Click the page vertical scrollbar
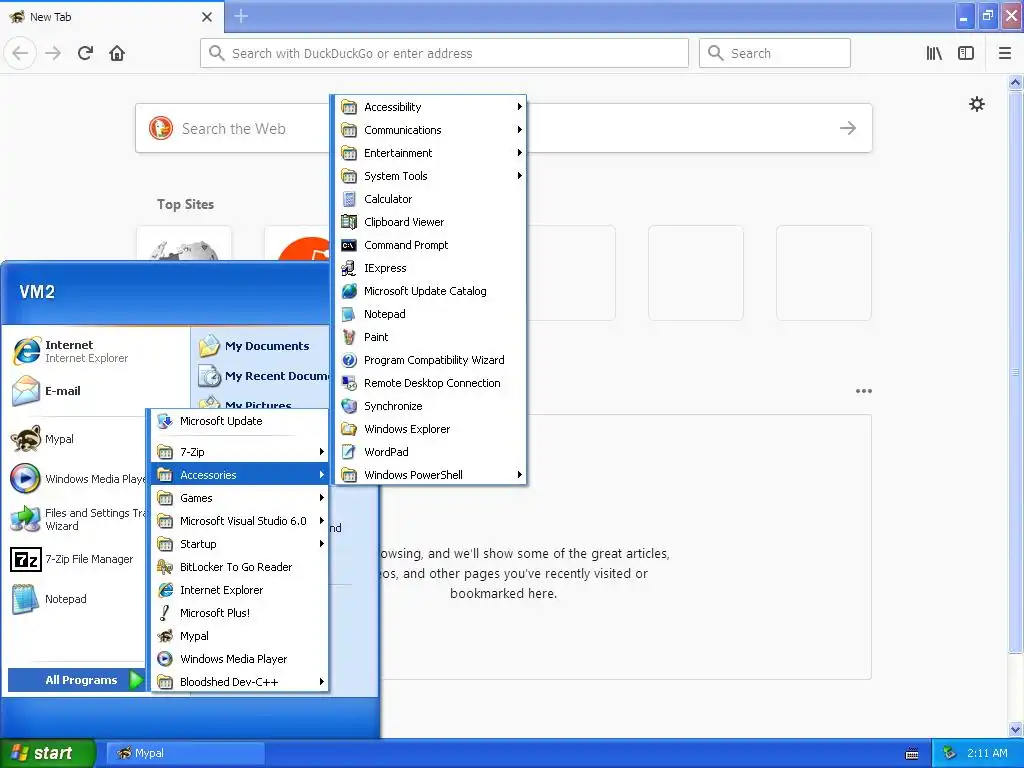This screenshot has width=1024, height=768. (x=1015, y=372)
